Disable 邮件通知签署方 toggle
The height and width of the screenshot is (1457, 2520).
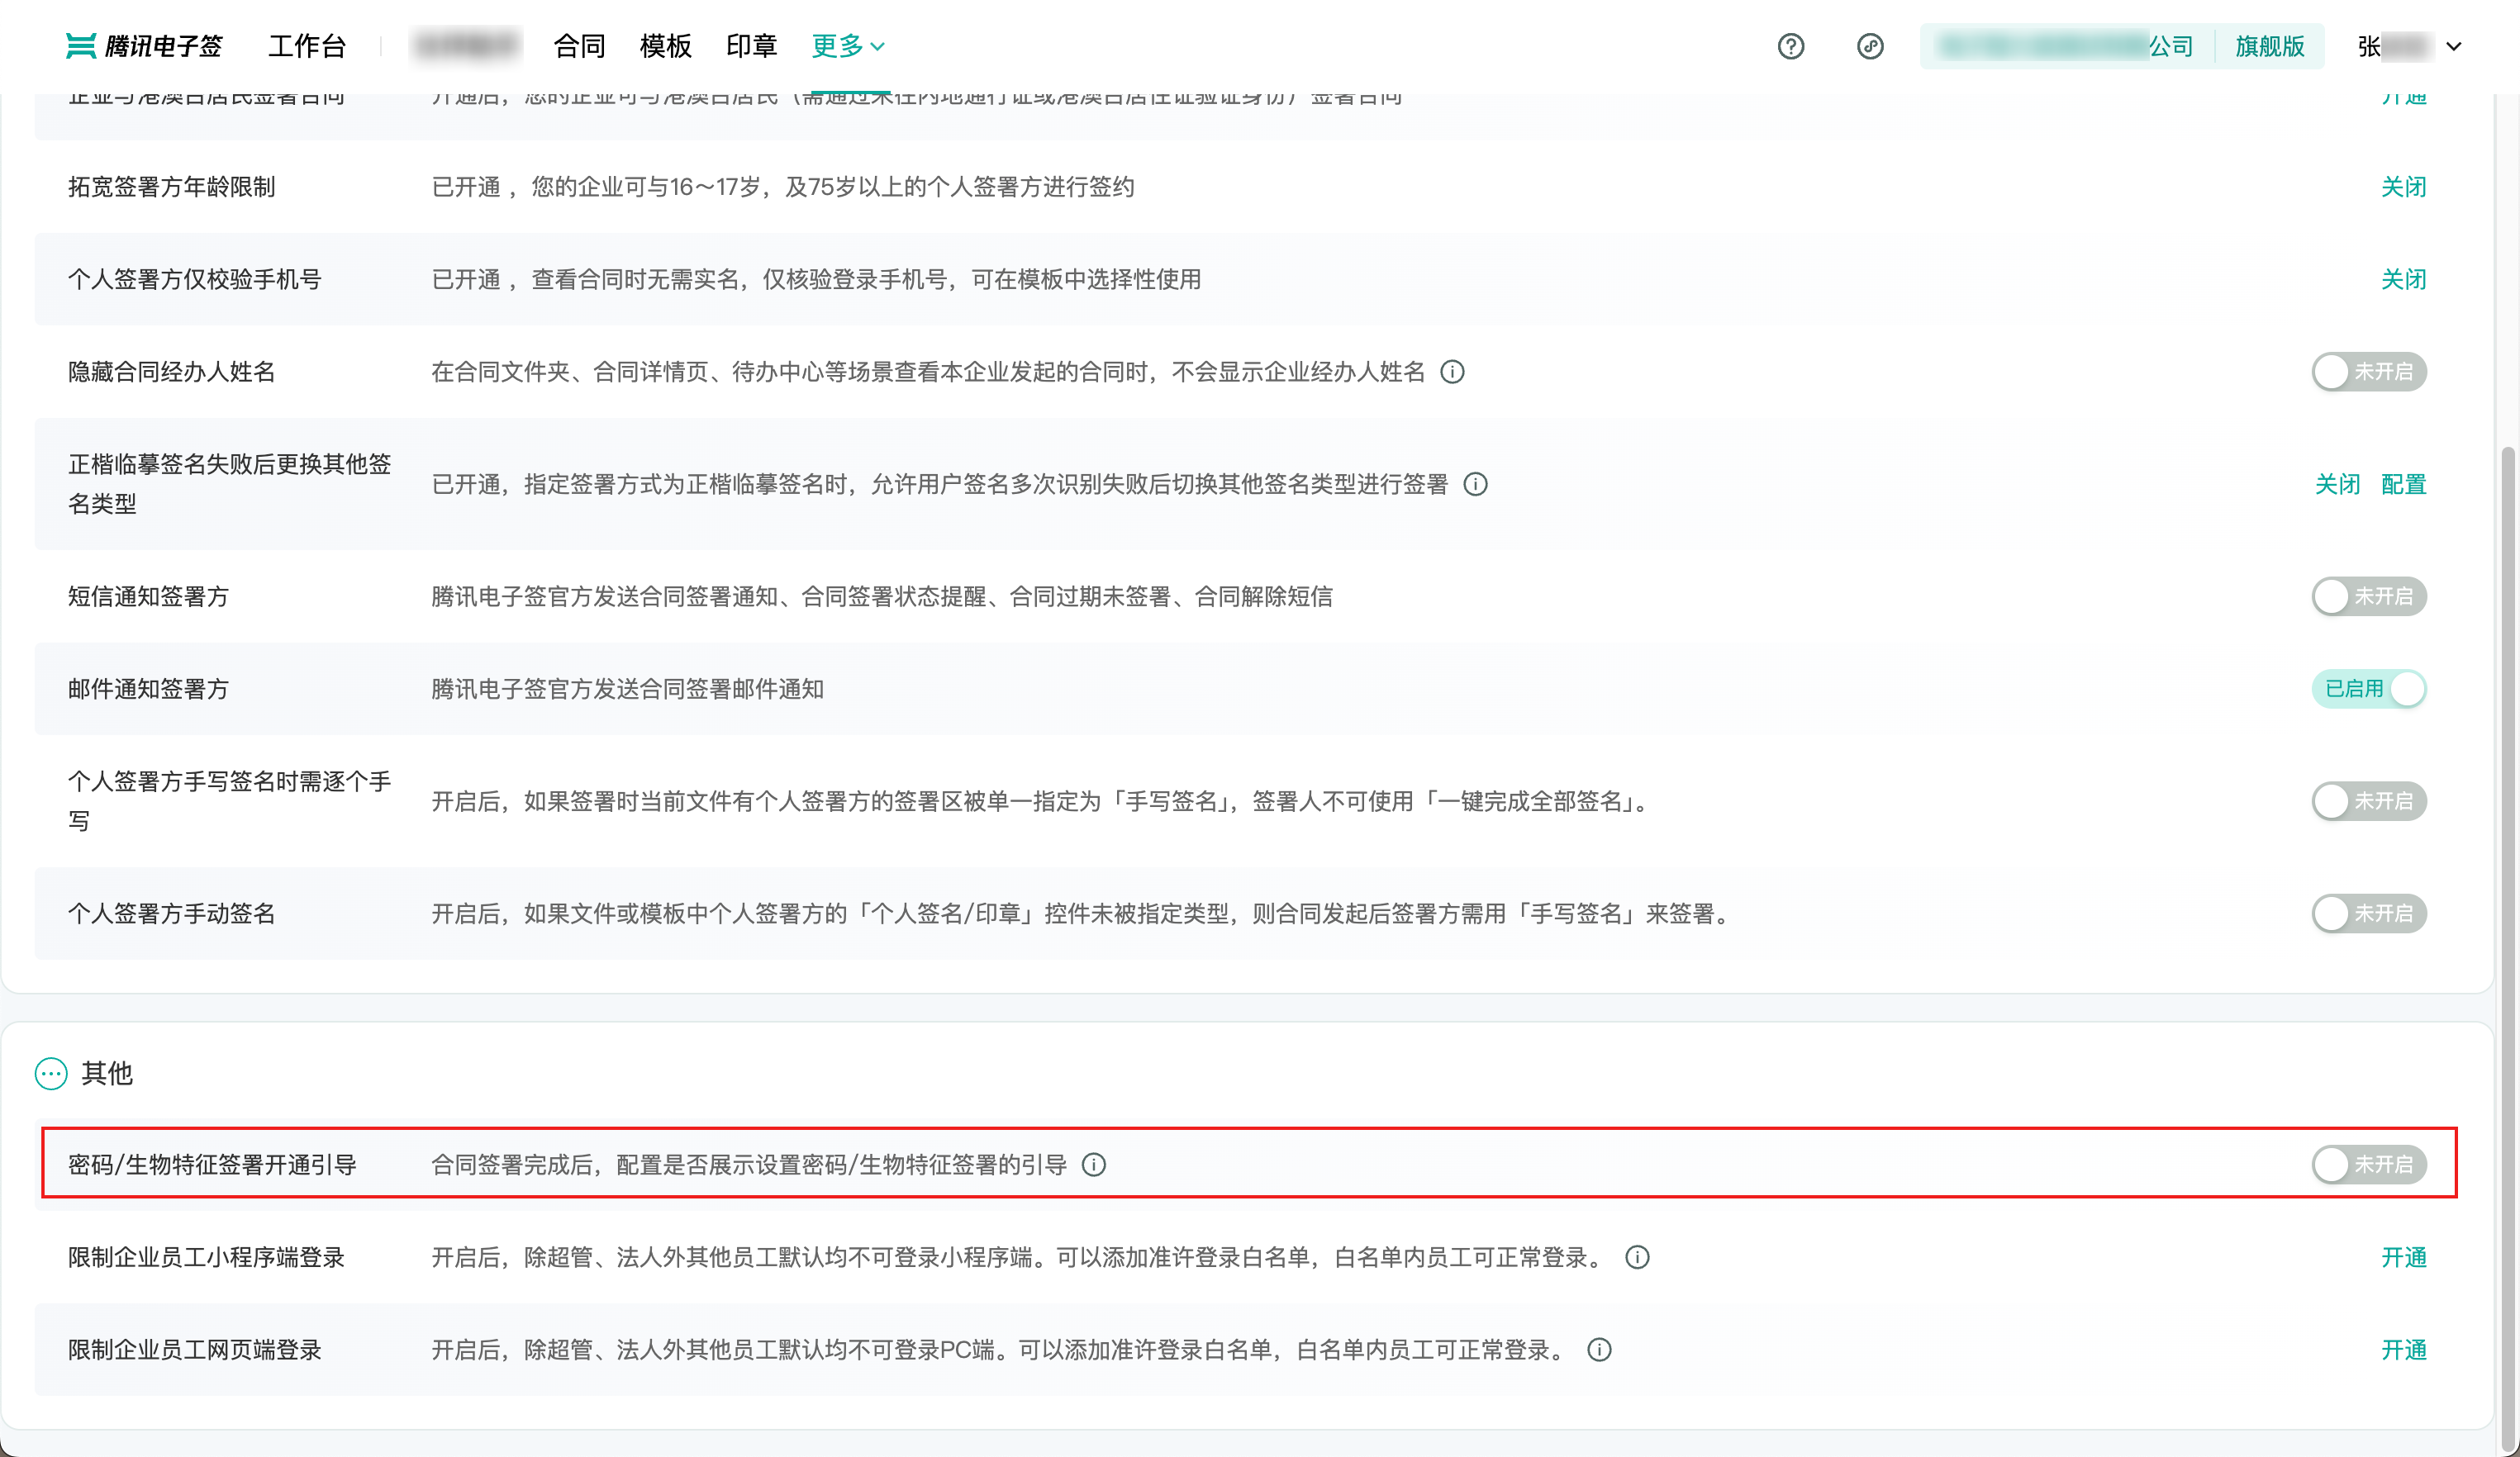coord(2369,689)
